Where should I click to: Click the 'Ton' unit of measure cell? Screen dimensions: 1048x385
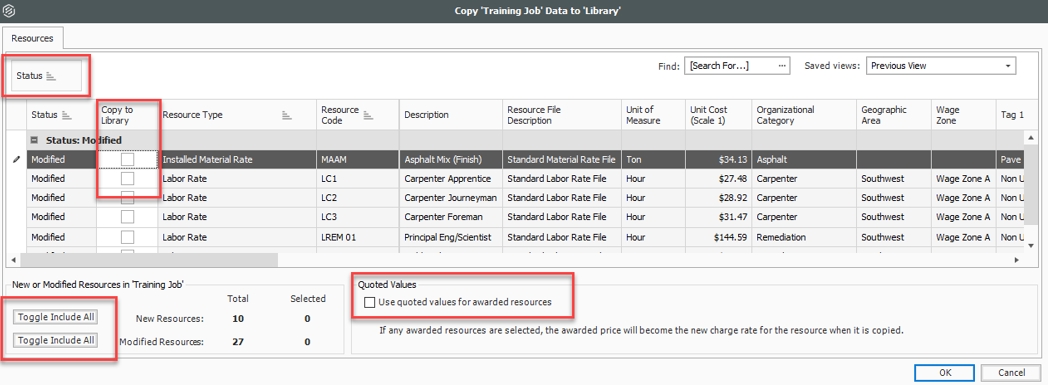[653, 160]
